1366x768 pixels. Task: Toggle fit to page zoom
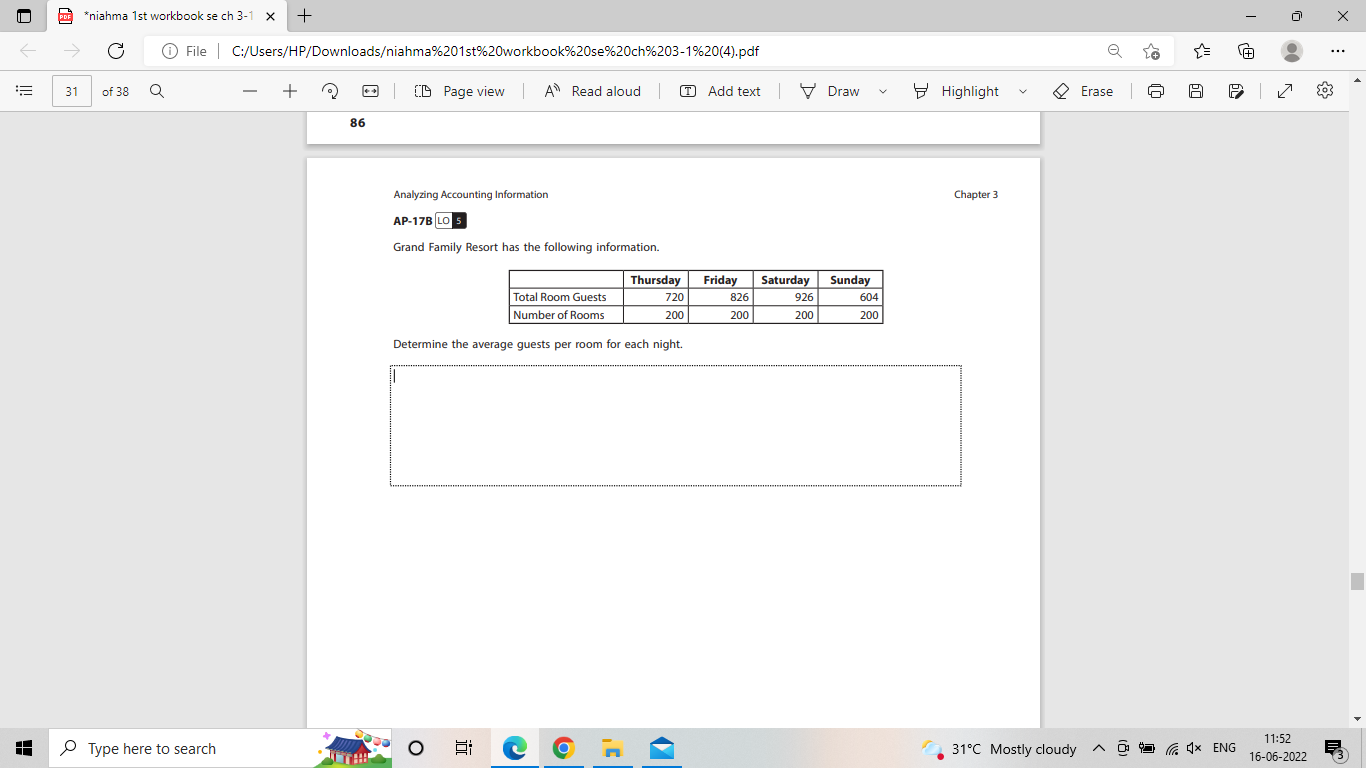click(370, 91)
